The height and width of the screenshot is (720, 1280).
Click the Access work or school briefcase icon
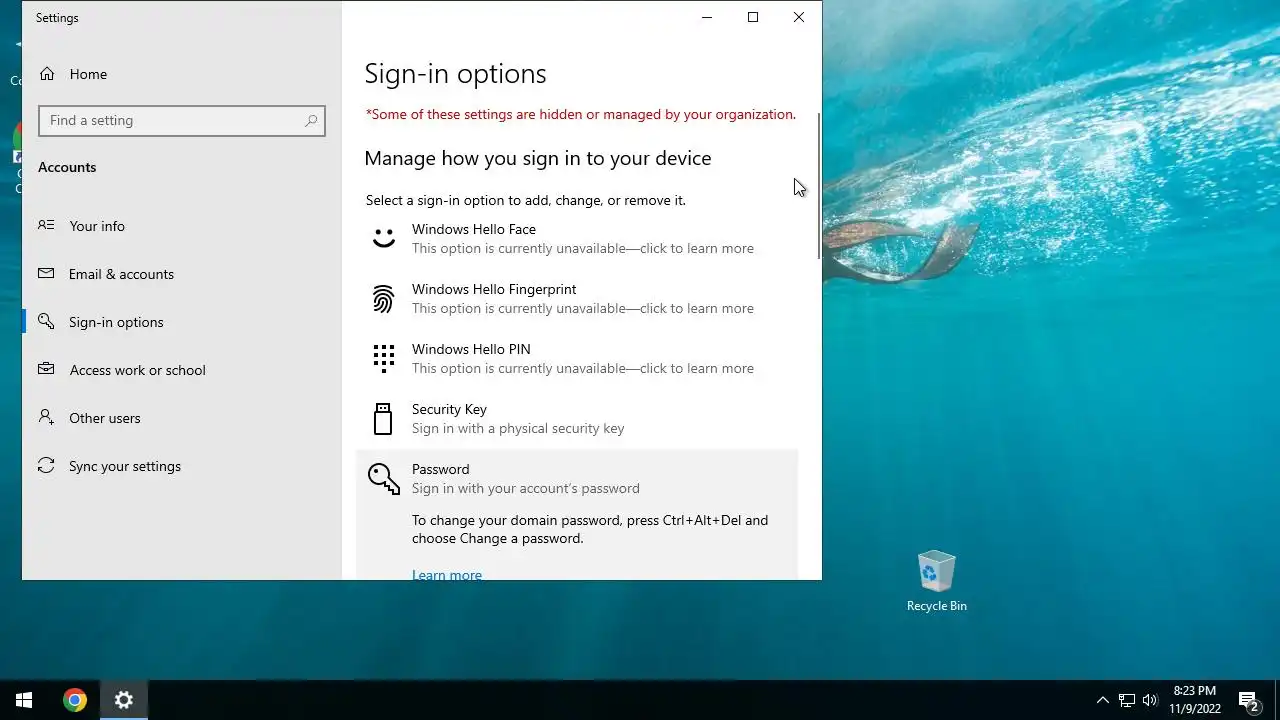46,370
